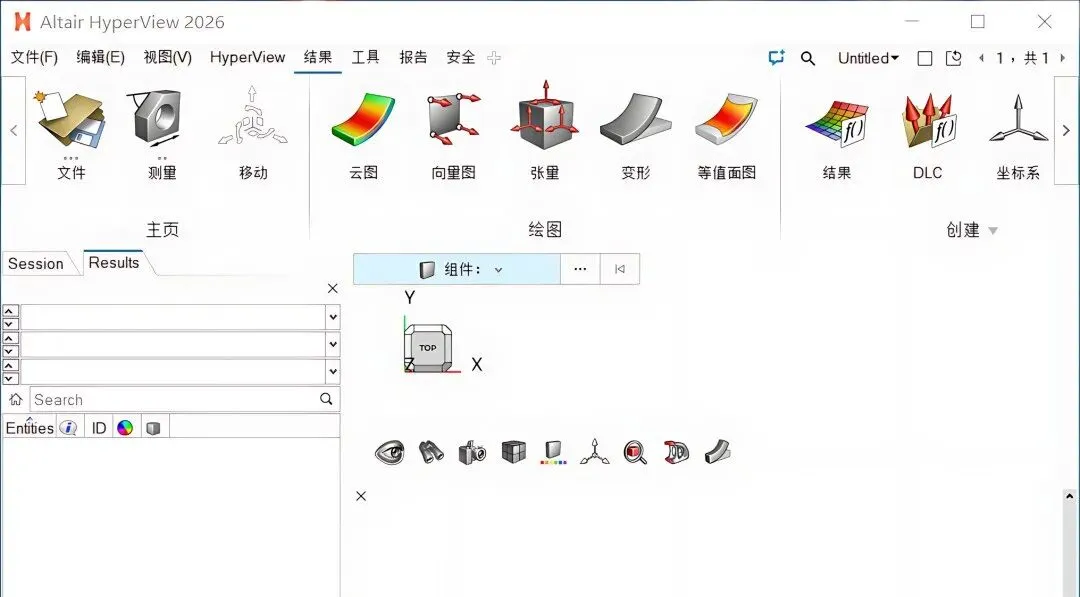The width and height of the screenshot is (1080, 597).
Task: Open the Untitled dropdown
Action: (868, 59)
